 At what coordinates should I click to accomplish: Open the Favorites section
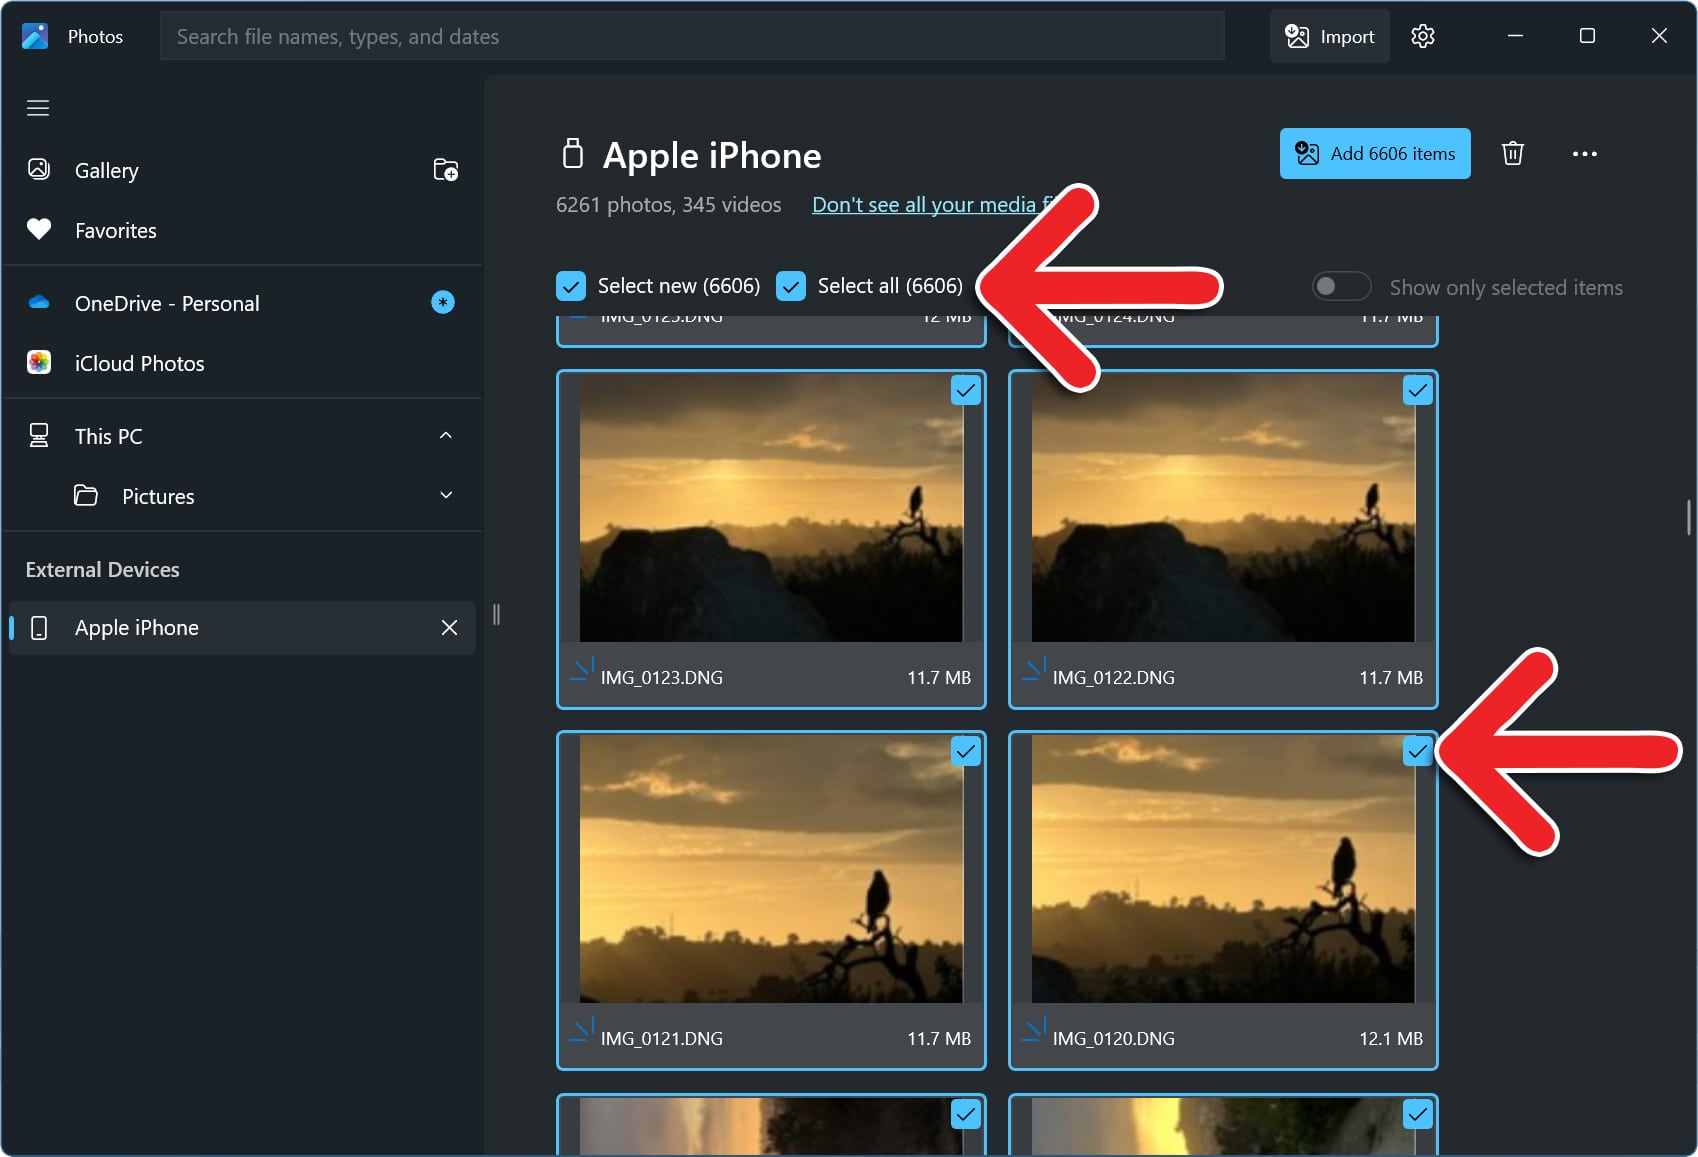coord(116,231)
